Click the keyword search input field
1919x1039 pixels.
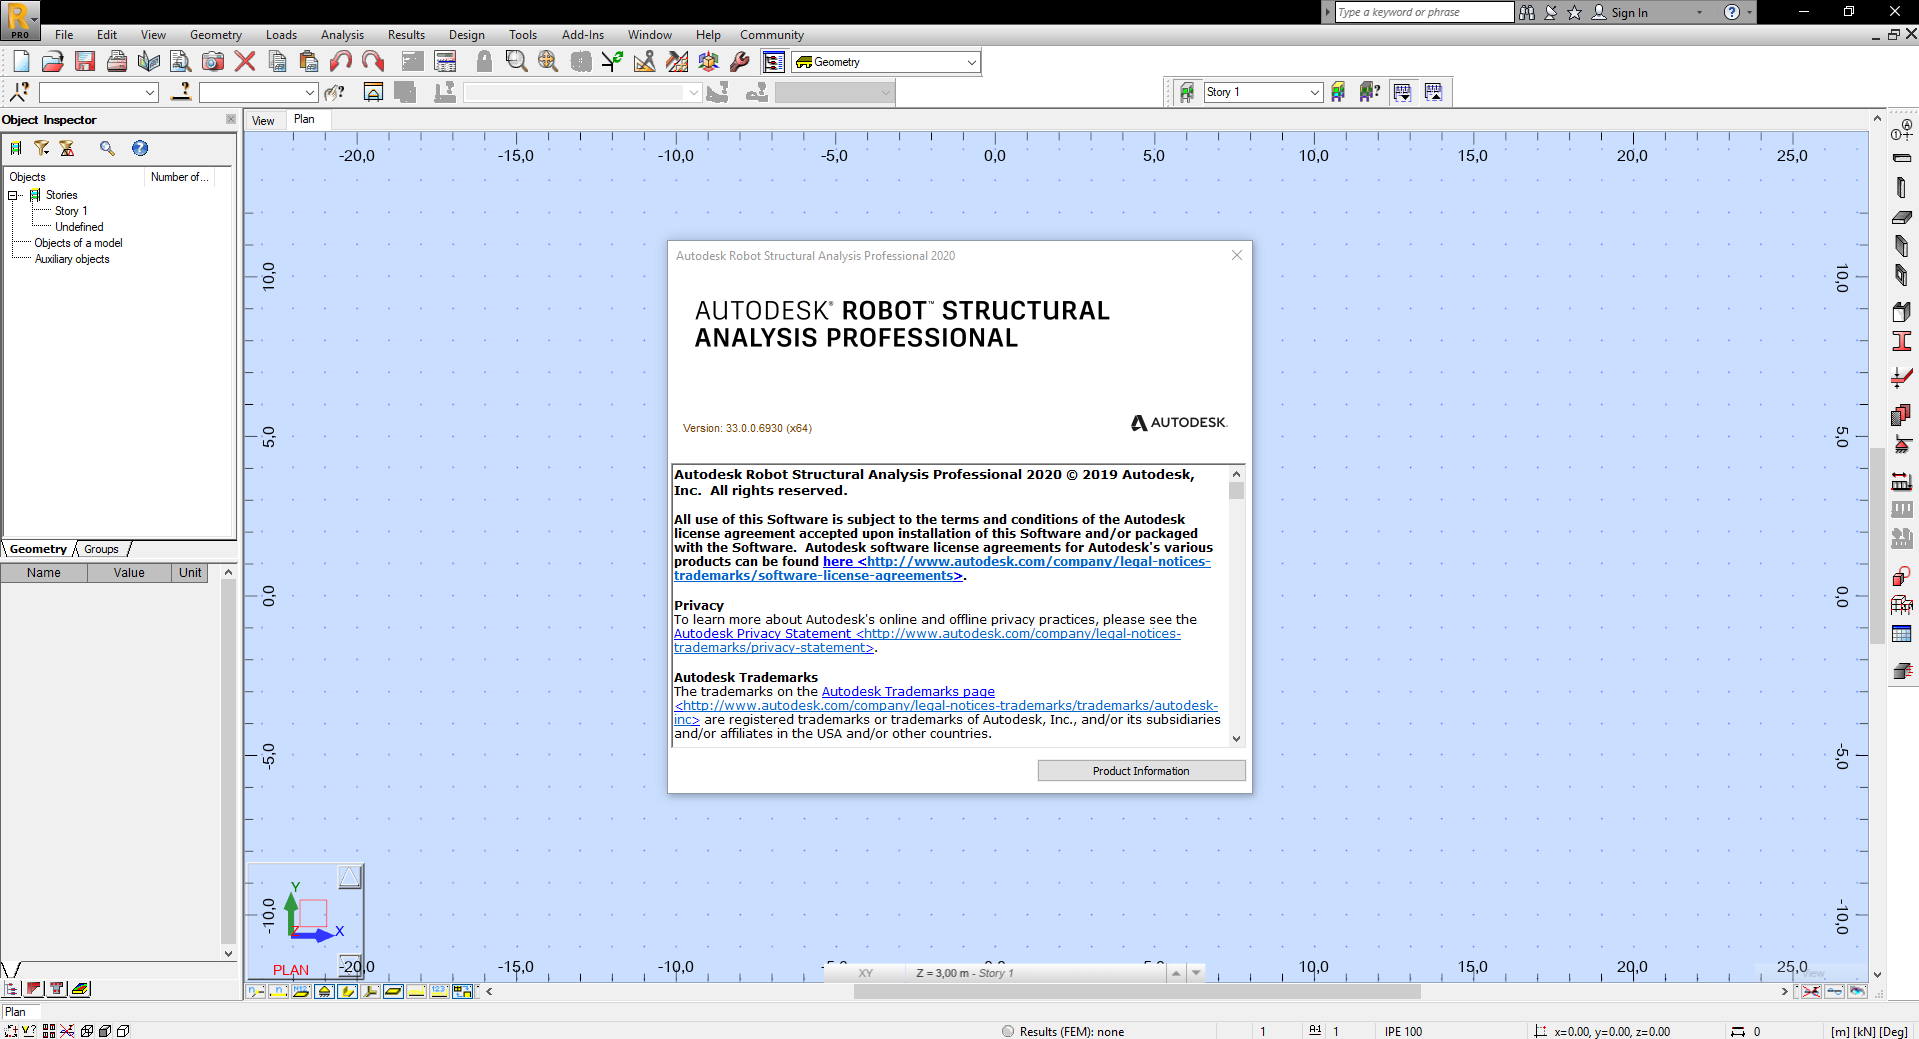click(1424, 12)
